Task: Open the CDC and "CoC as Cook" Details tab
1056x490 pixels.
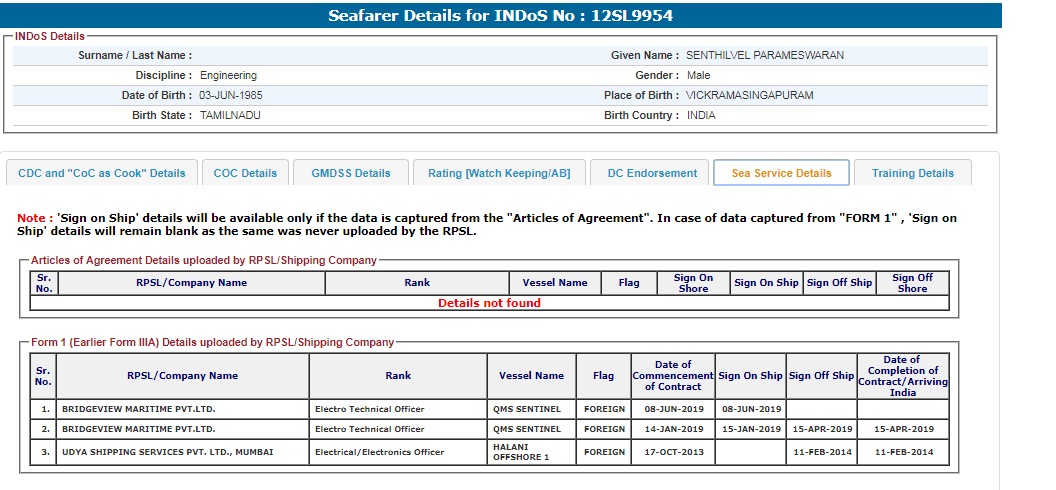Action: click(x=102, y=173)
